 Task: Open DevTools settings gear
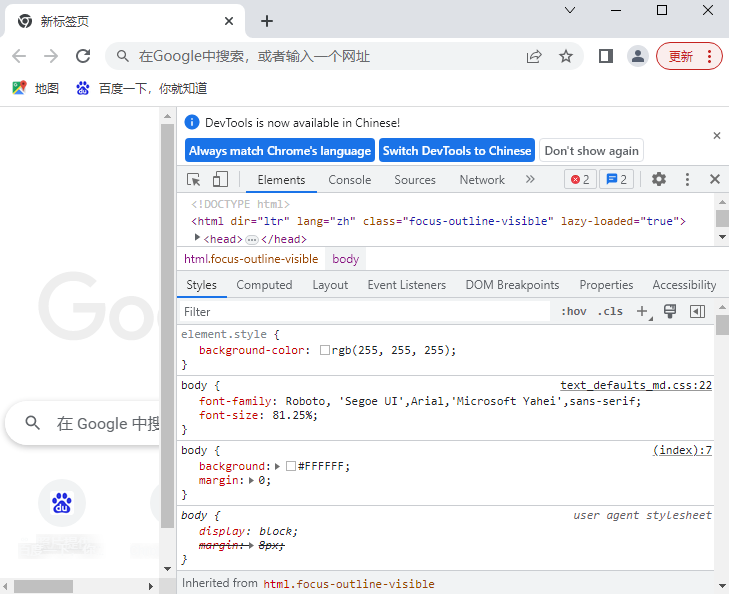[658, 179]
